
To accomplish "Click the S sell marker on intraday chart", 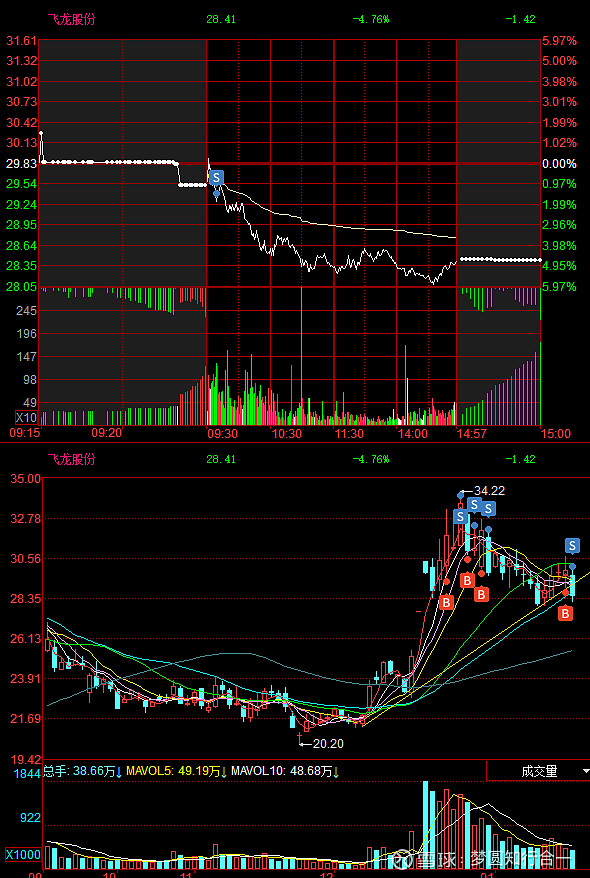I will [x=217, y=178].
